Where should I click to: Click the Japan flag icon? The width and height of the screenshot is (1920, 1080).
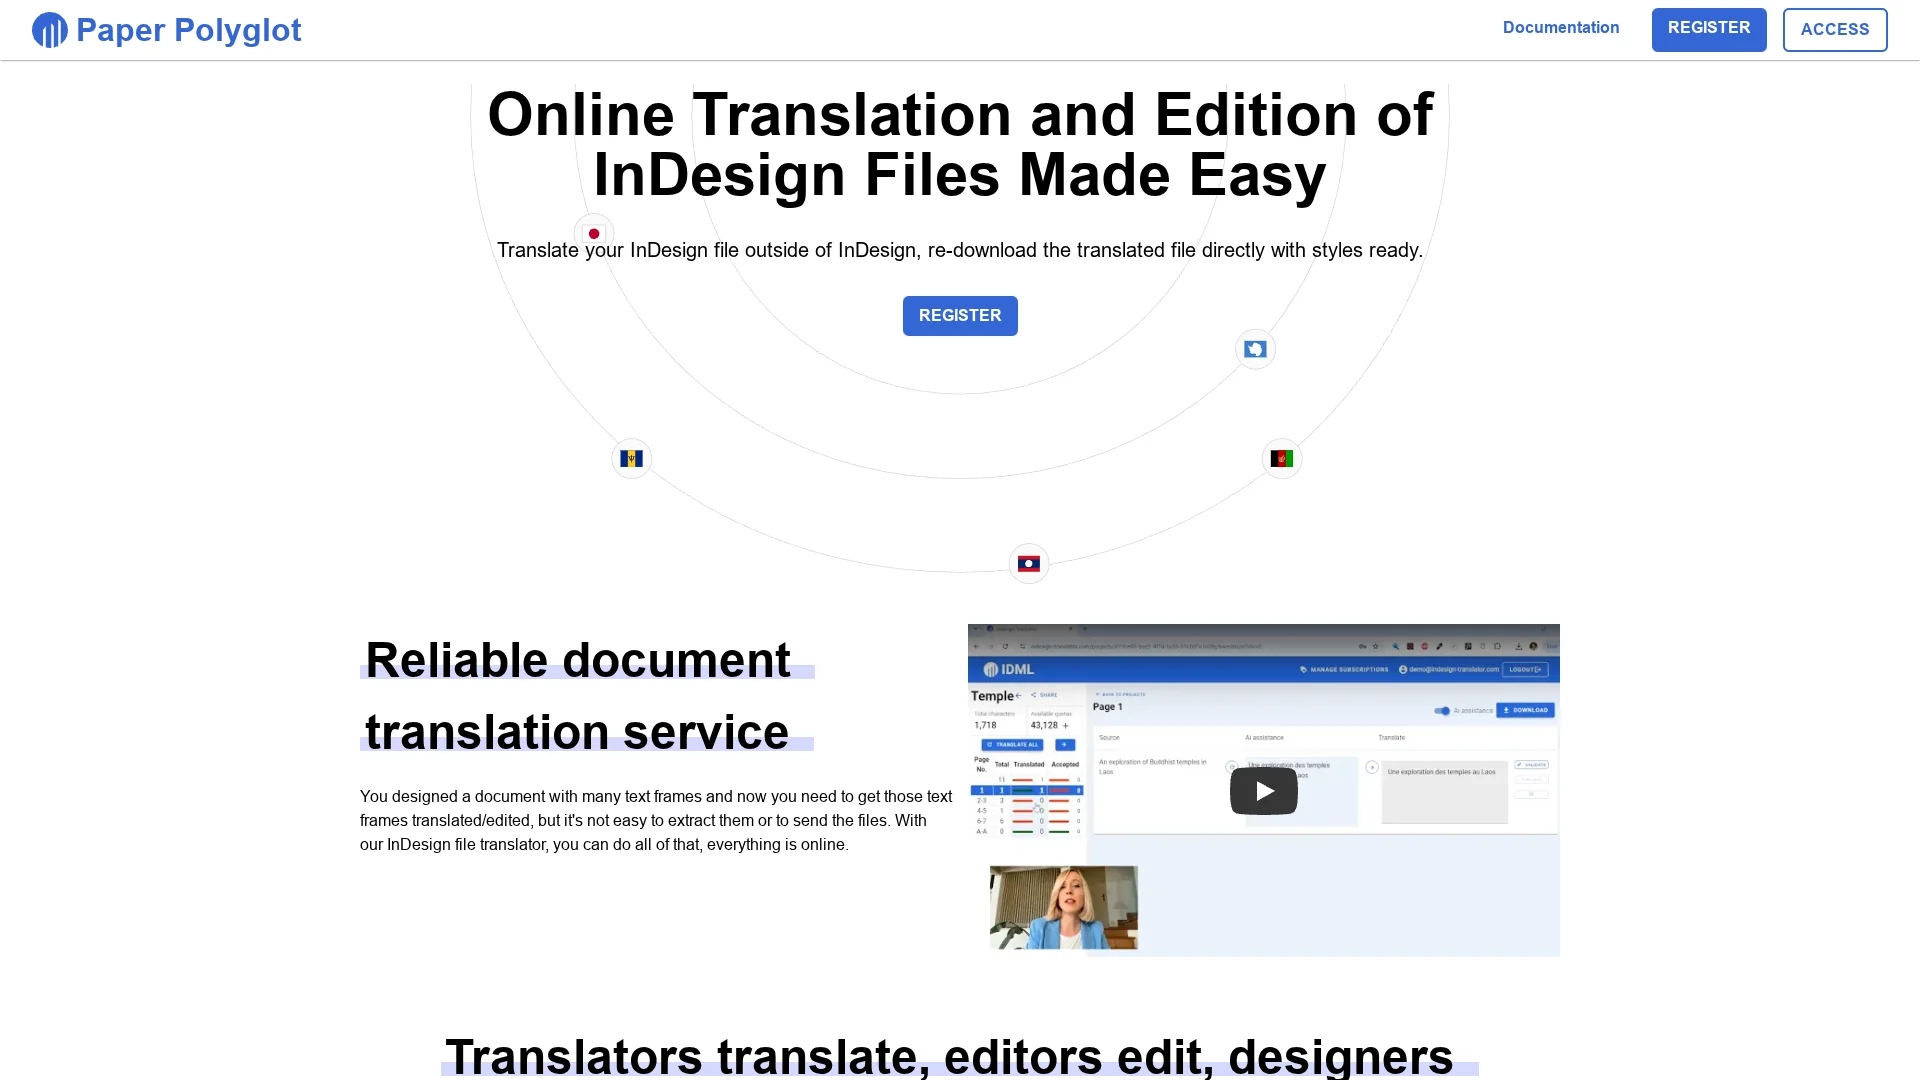point(594,234)
